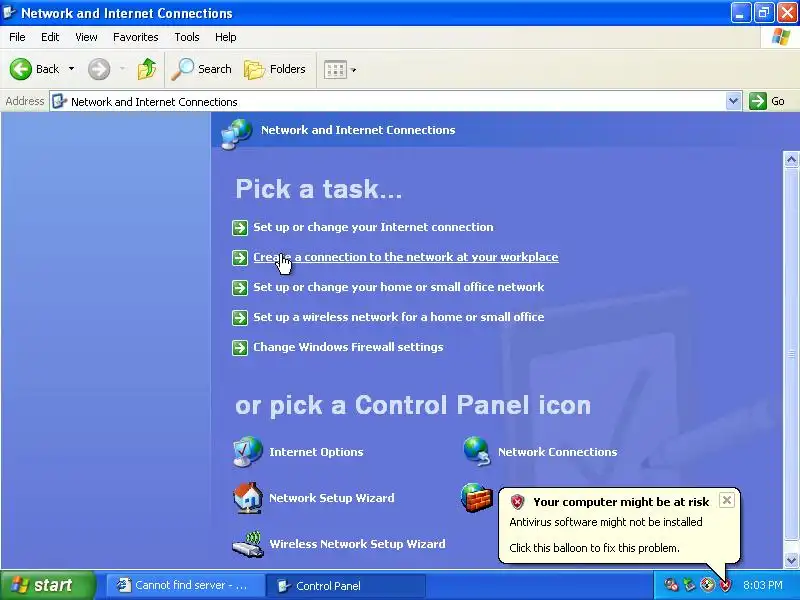
Task: Open the Edit menu
Action: coord(50,37)
